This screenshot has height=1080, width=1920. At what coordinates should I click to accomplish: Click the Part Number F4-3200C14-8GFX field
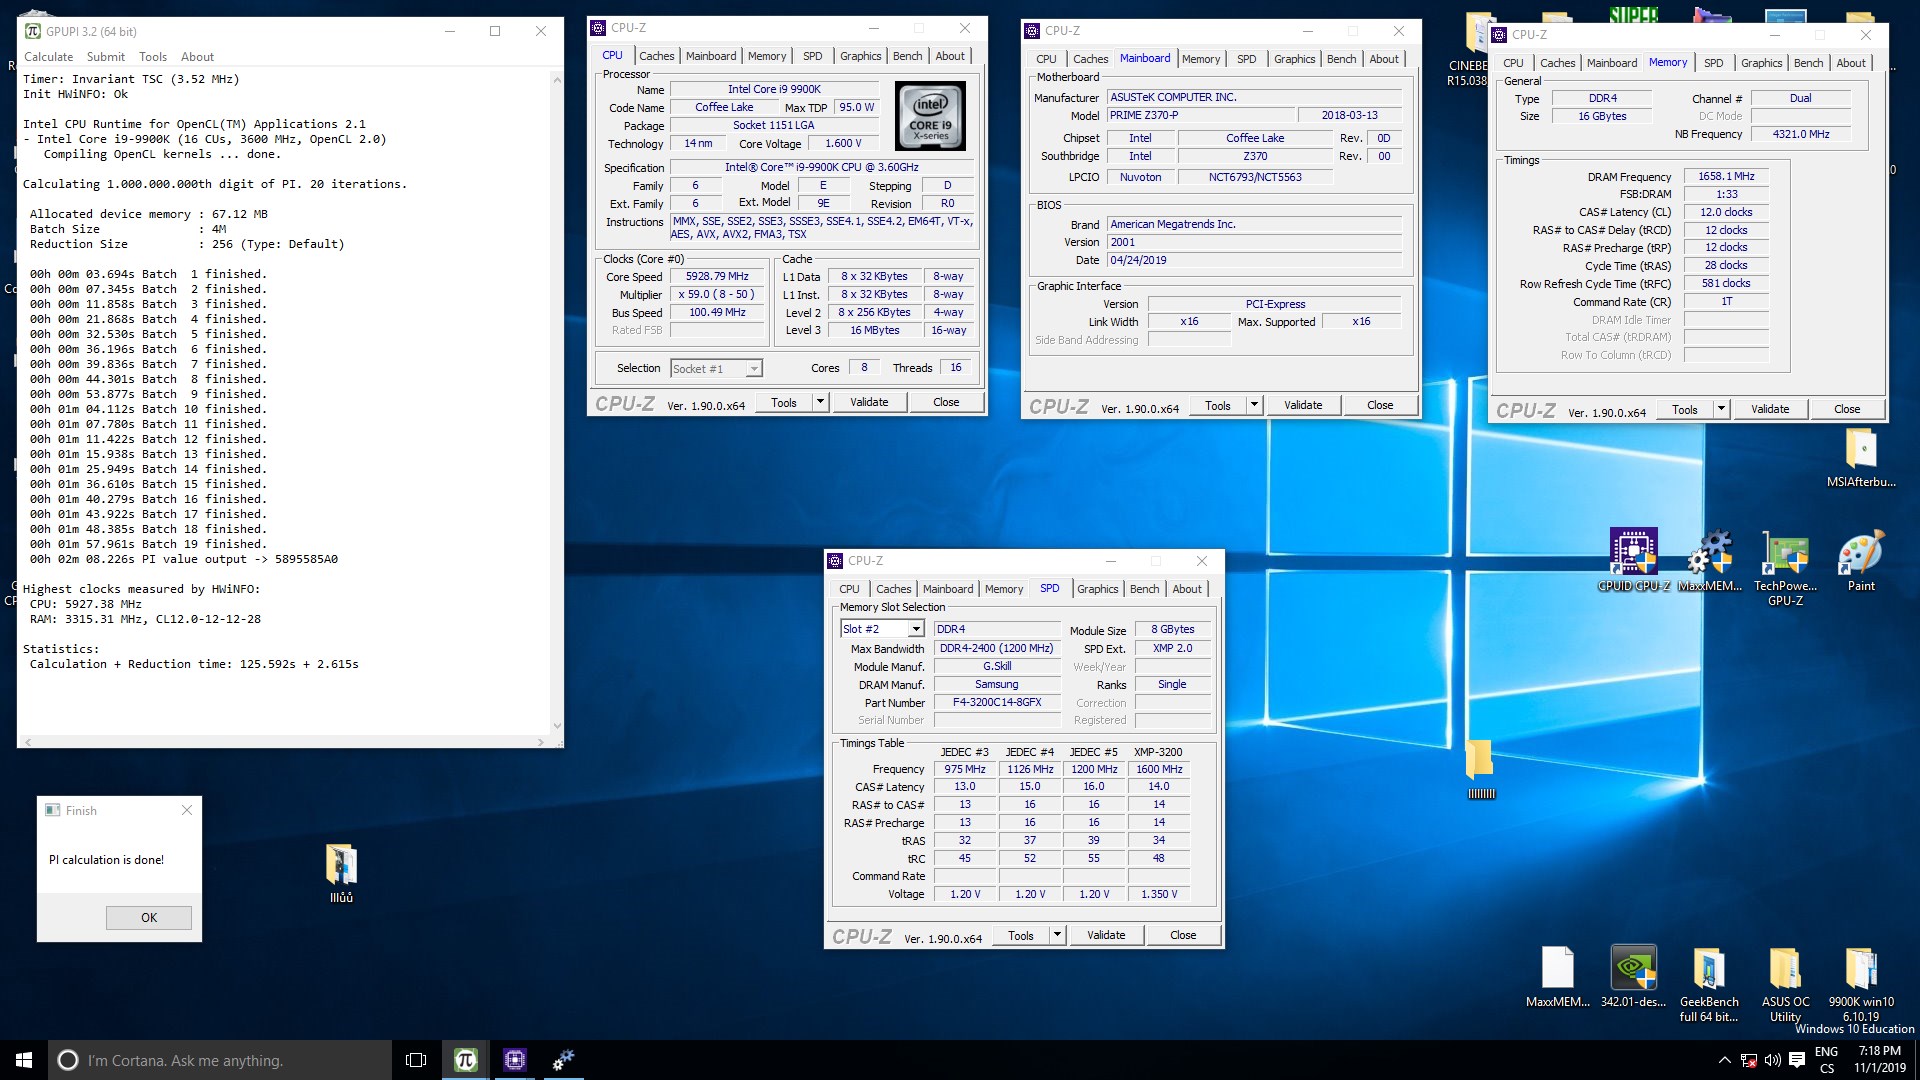click(x=997, y=702)
